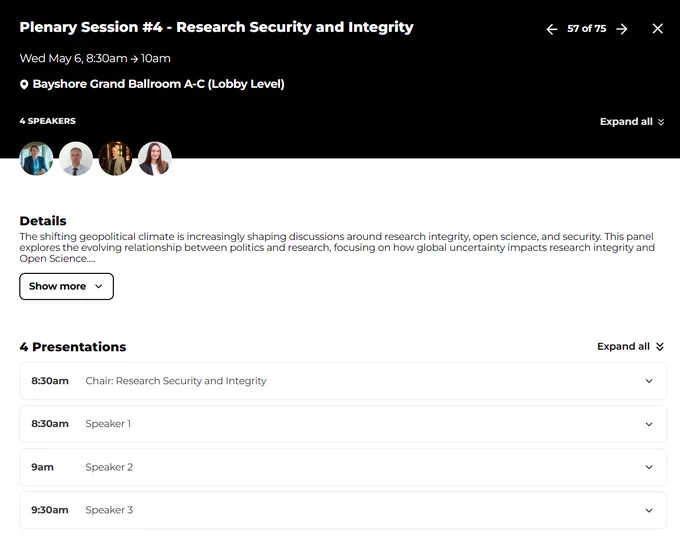Expand all presentations list

tap(631, 346)
